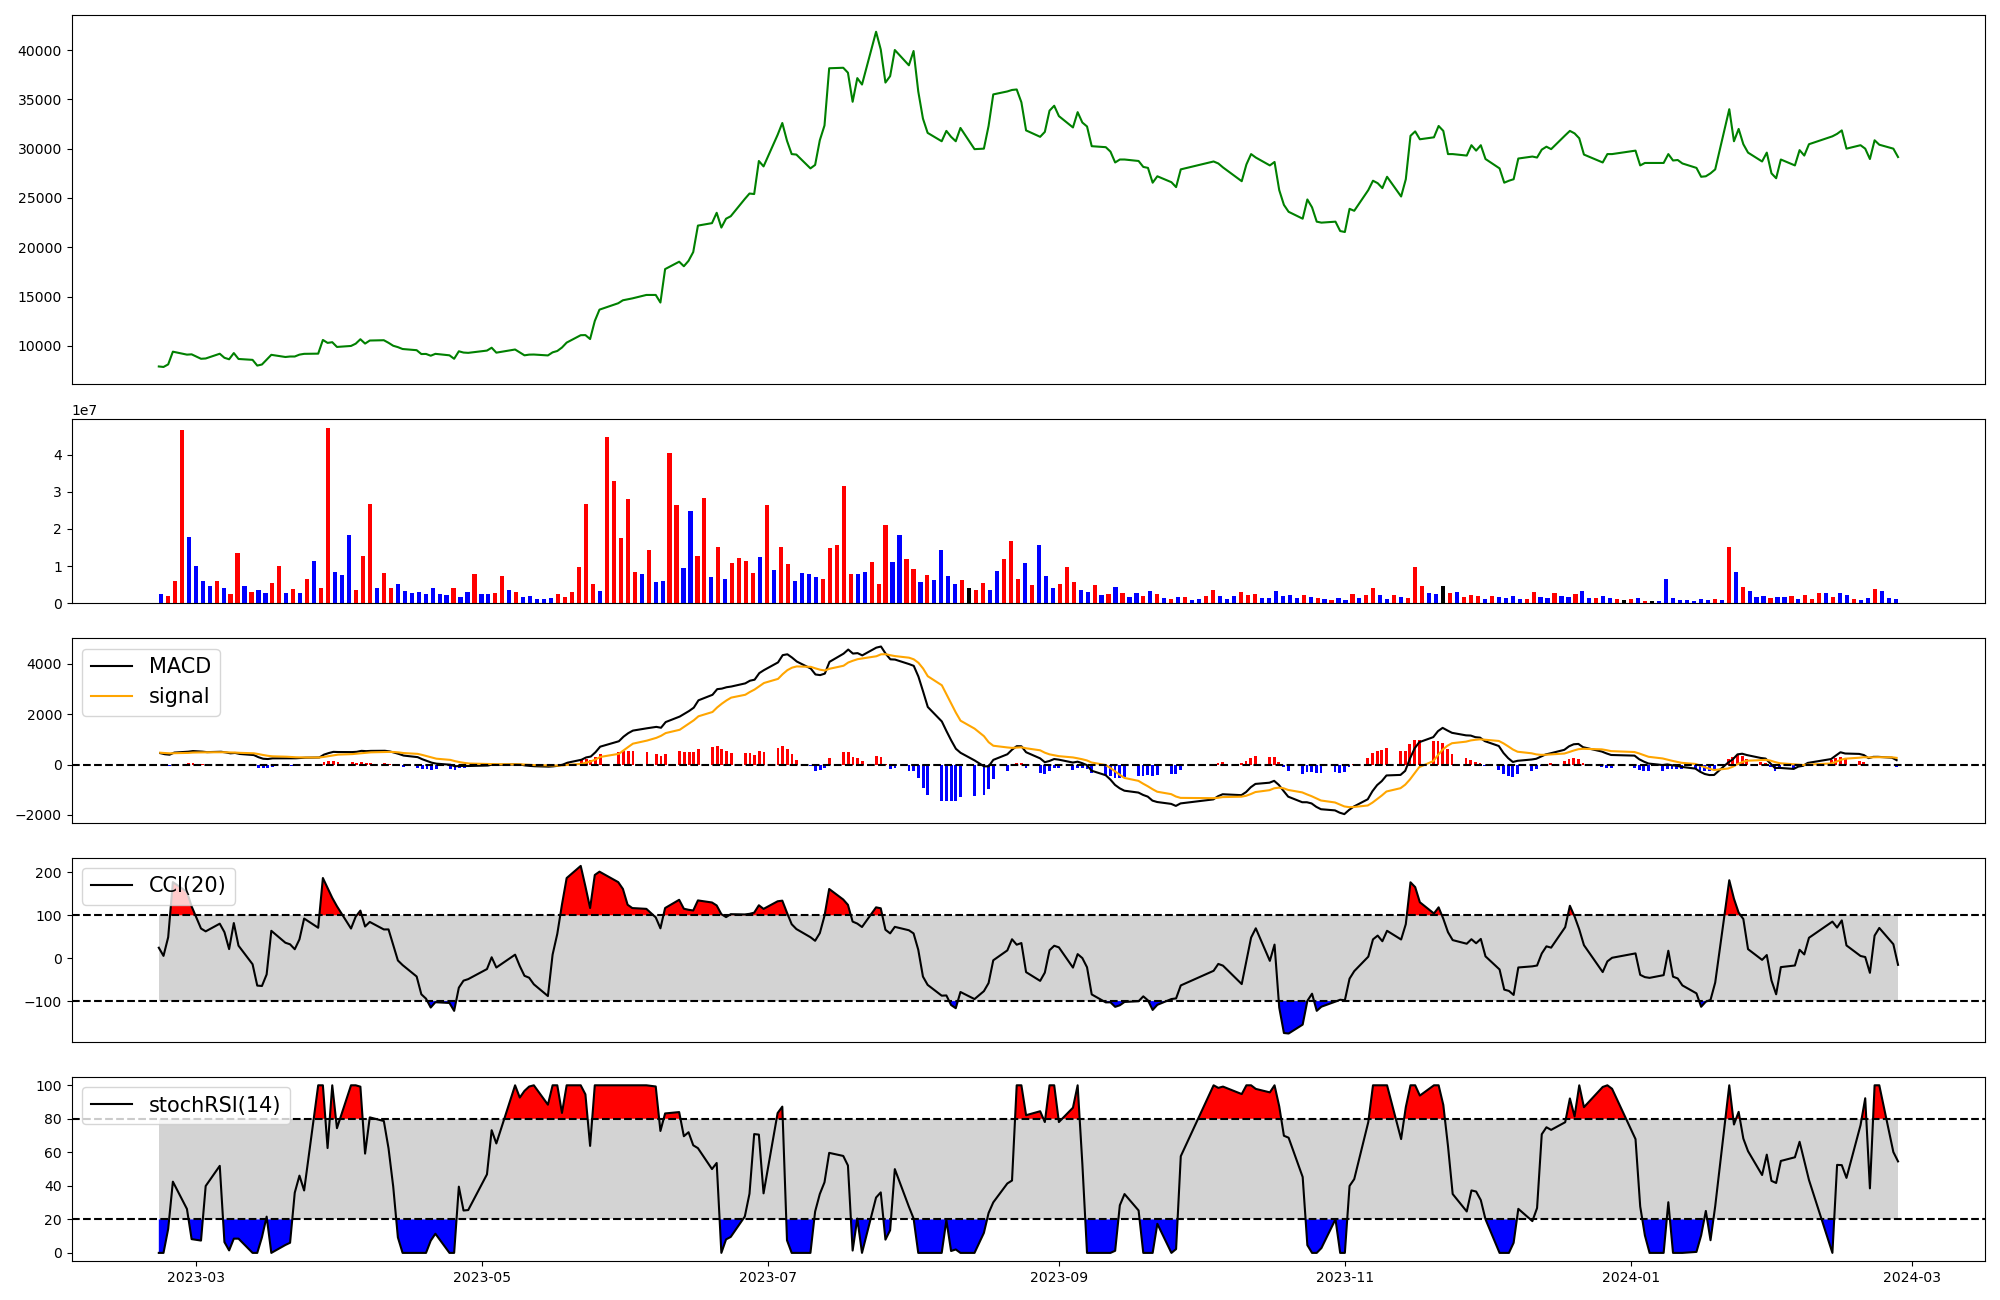Click the 2023-07 x-axis tick label

click(768, 1276)
